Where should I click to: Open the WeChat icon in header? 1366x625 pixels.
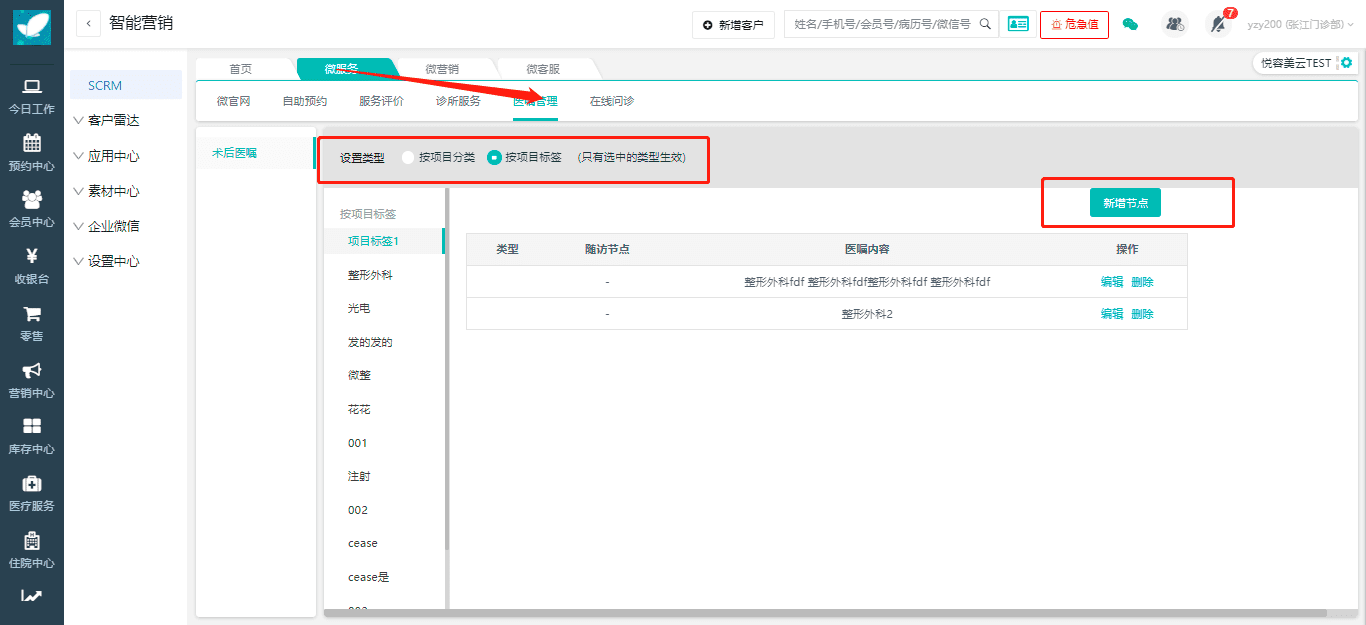click(x=1130, y=24)
